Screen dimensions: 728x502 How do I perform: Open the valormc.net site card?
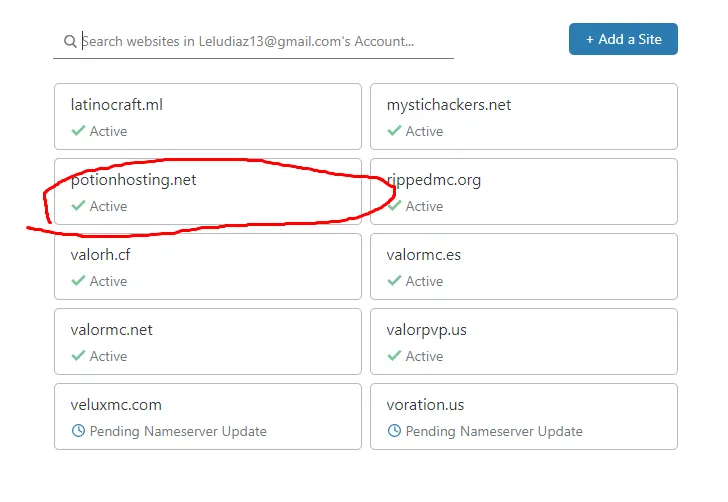[208, 341]
